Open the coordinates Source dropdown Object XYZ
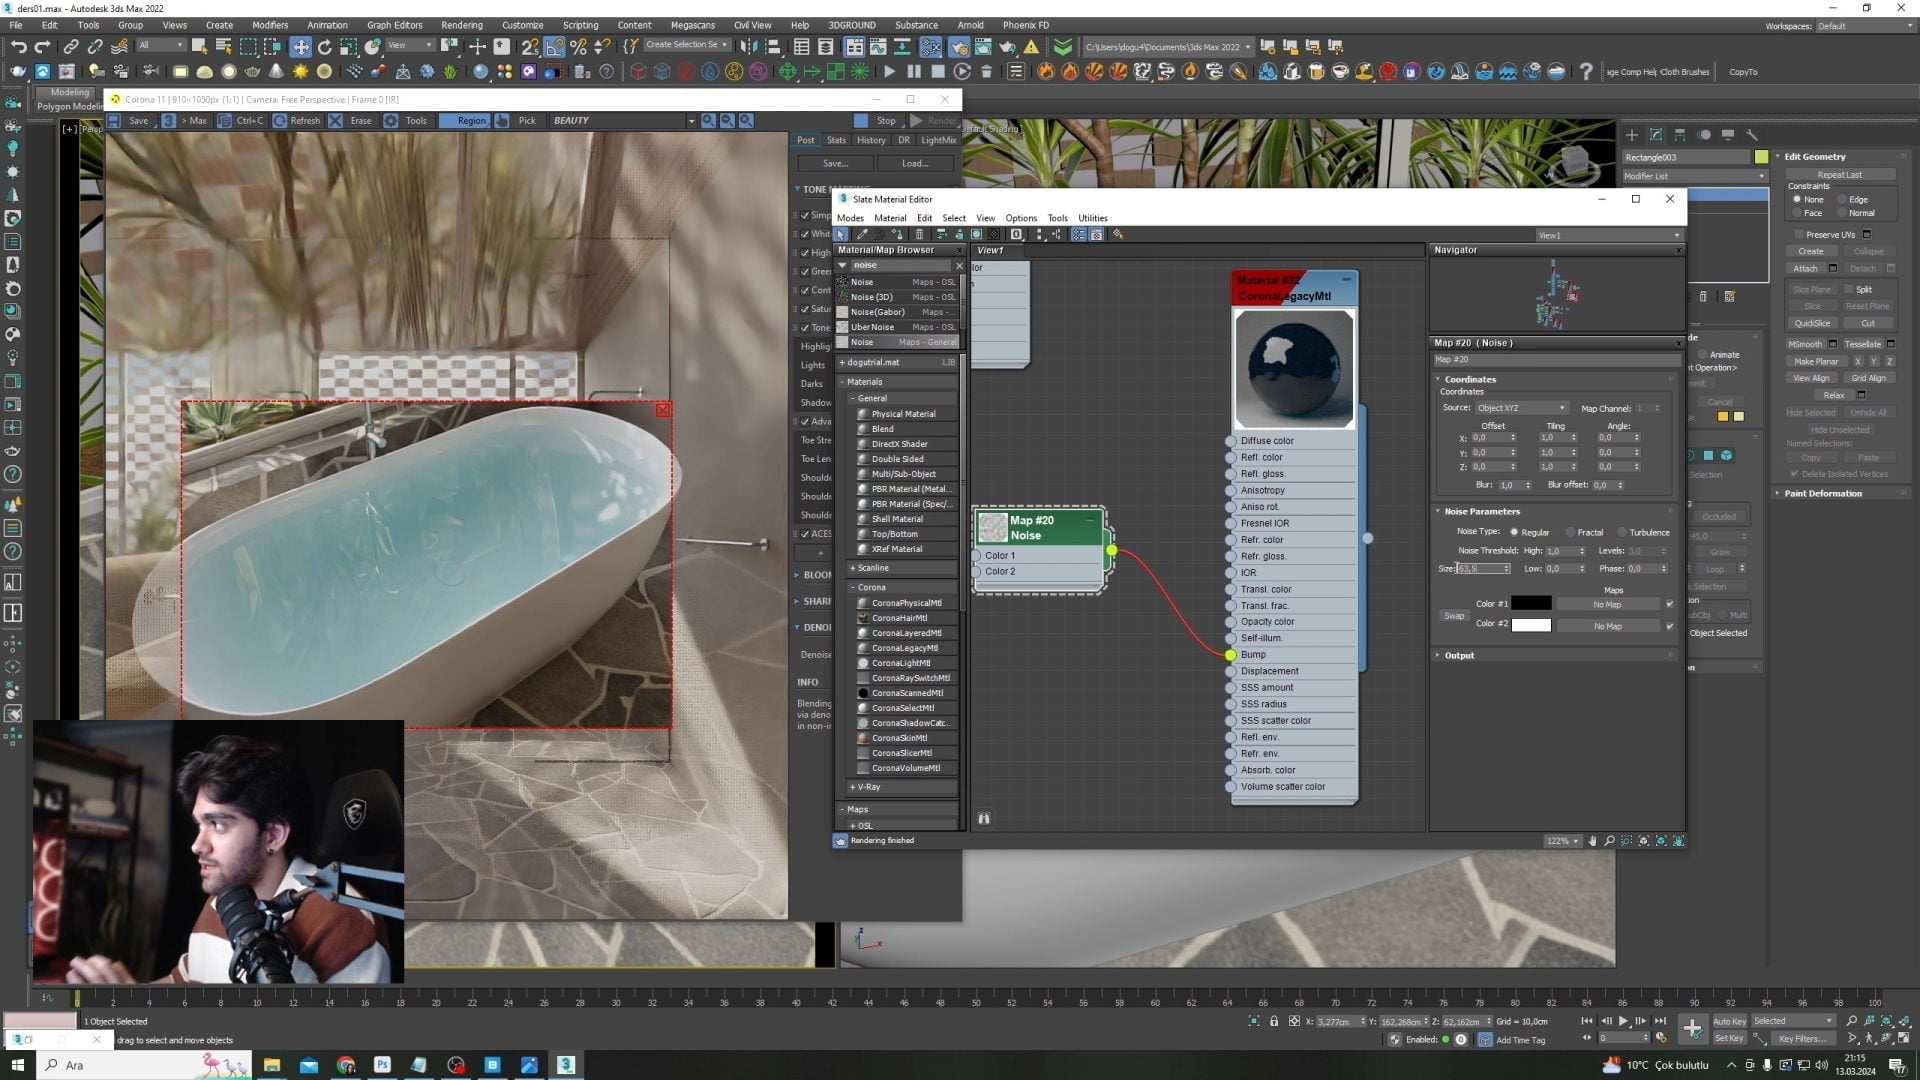This screenshot has height=1080, width=1920. point(1520,408)
